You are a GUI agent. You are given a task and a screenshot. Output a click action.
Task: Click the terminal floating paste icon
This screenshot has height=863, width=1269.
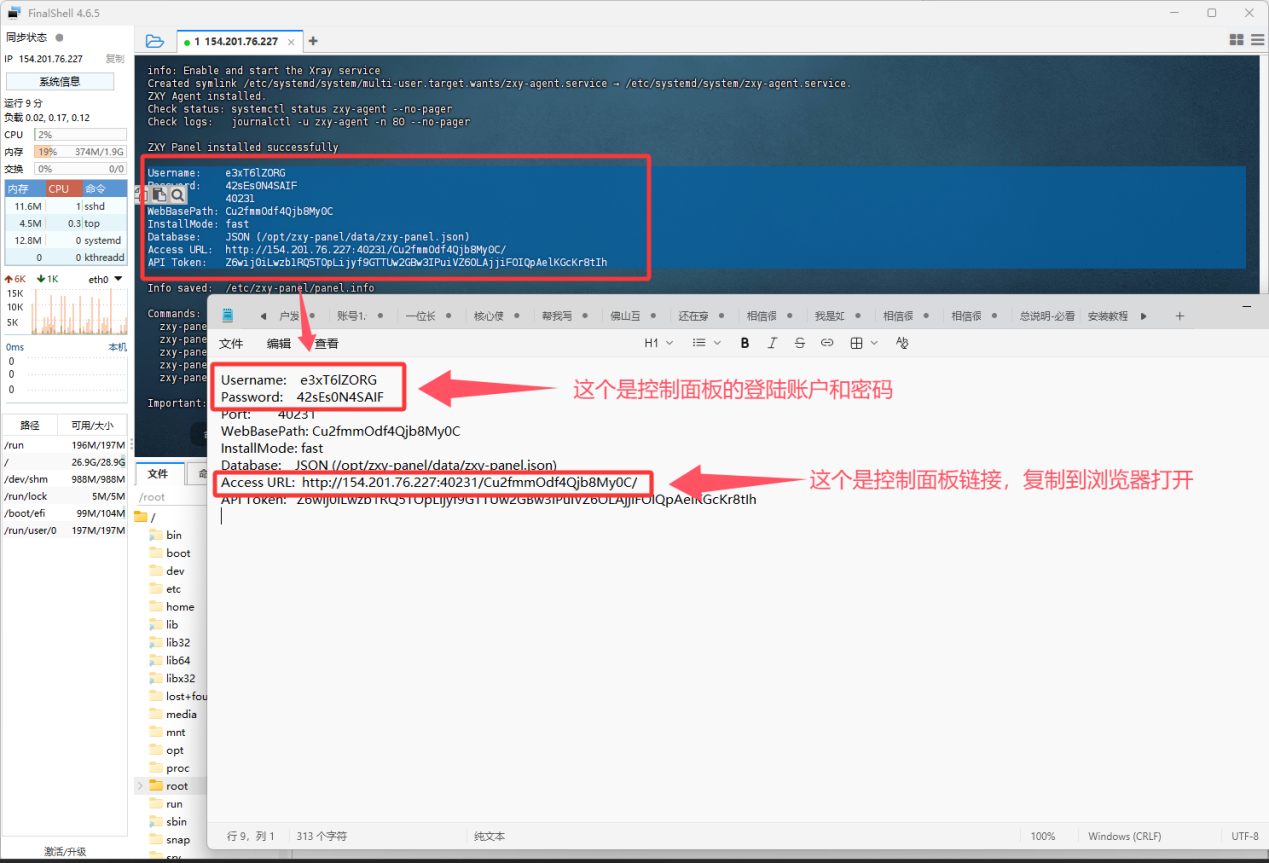tap(160, 195)
